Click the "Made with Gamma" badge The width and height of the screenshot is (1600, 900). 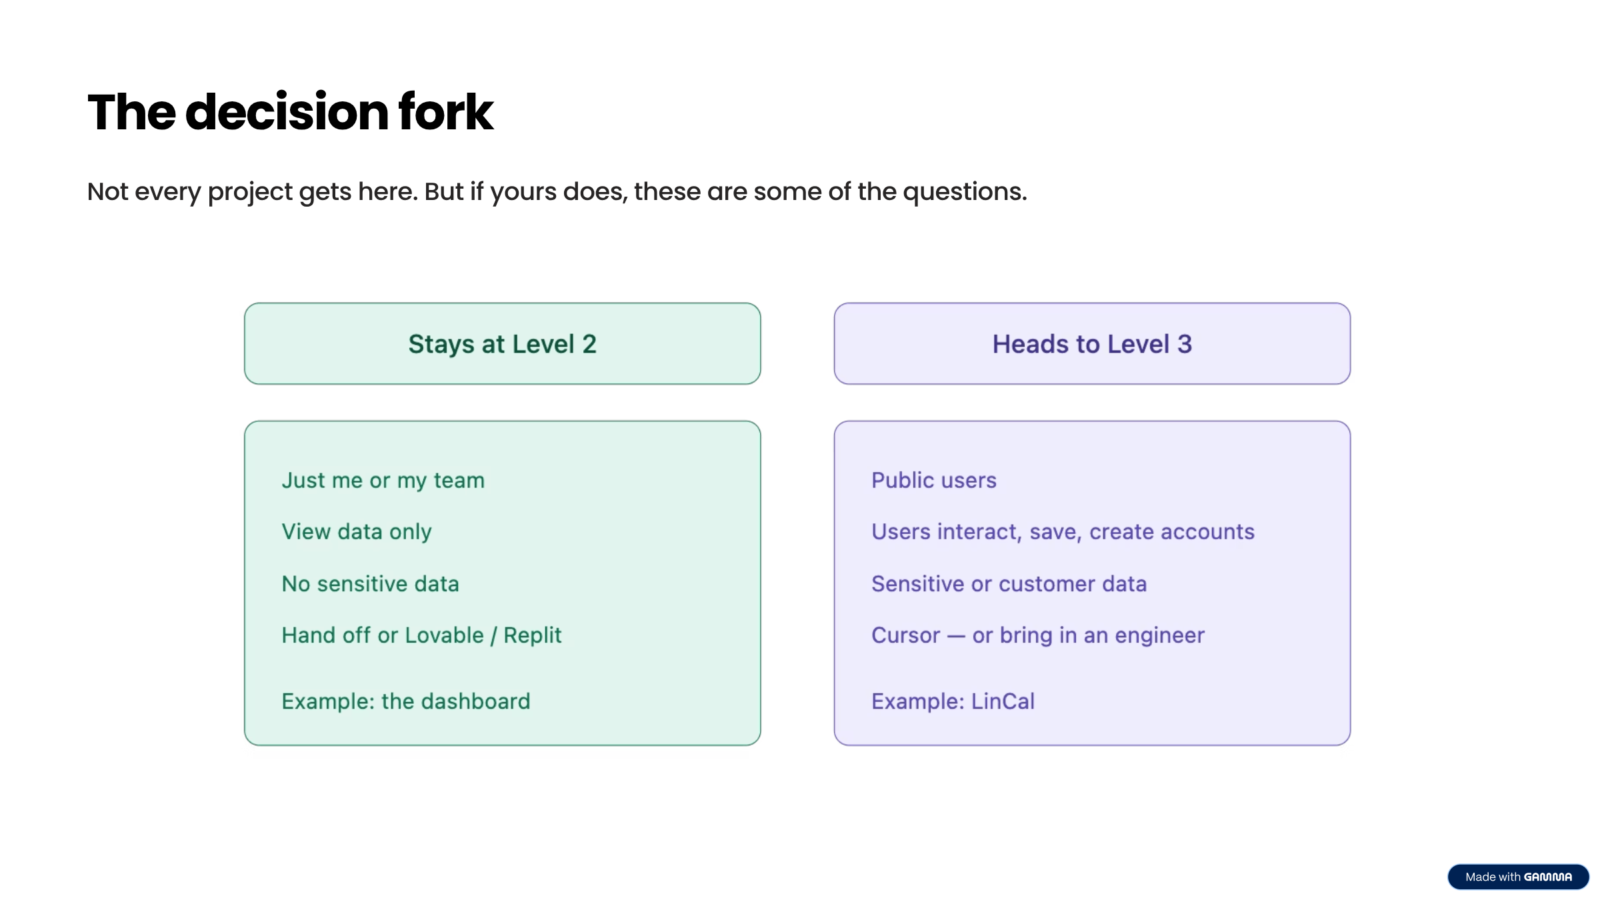point(1518,877)
